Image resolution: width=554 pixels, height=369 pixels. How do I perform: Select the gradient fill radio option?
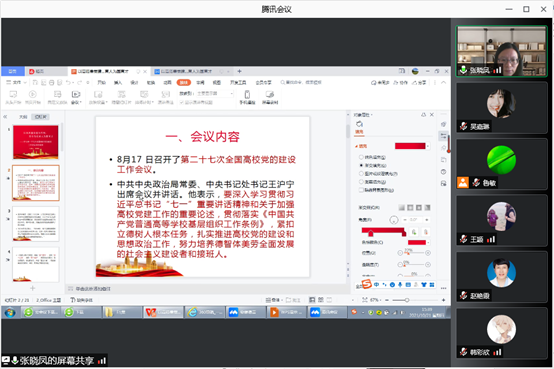[361, 165]
